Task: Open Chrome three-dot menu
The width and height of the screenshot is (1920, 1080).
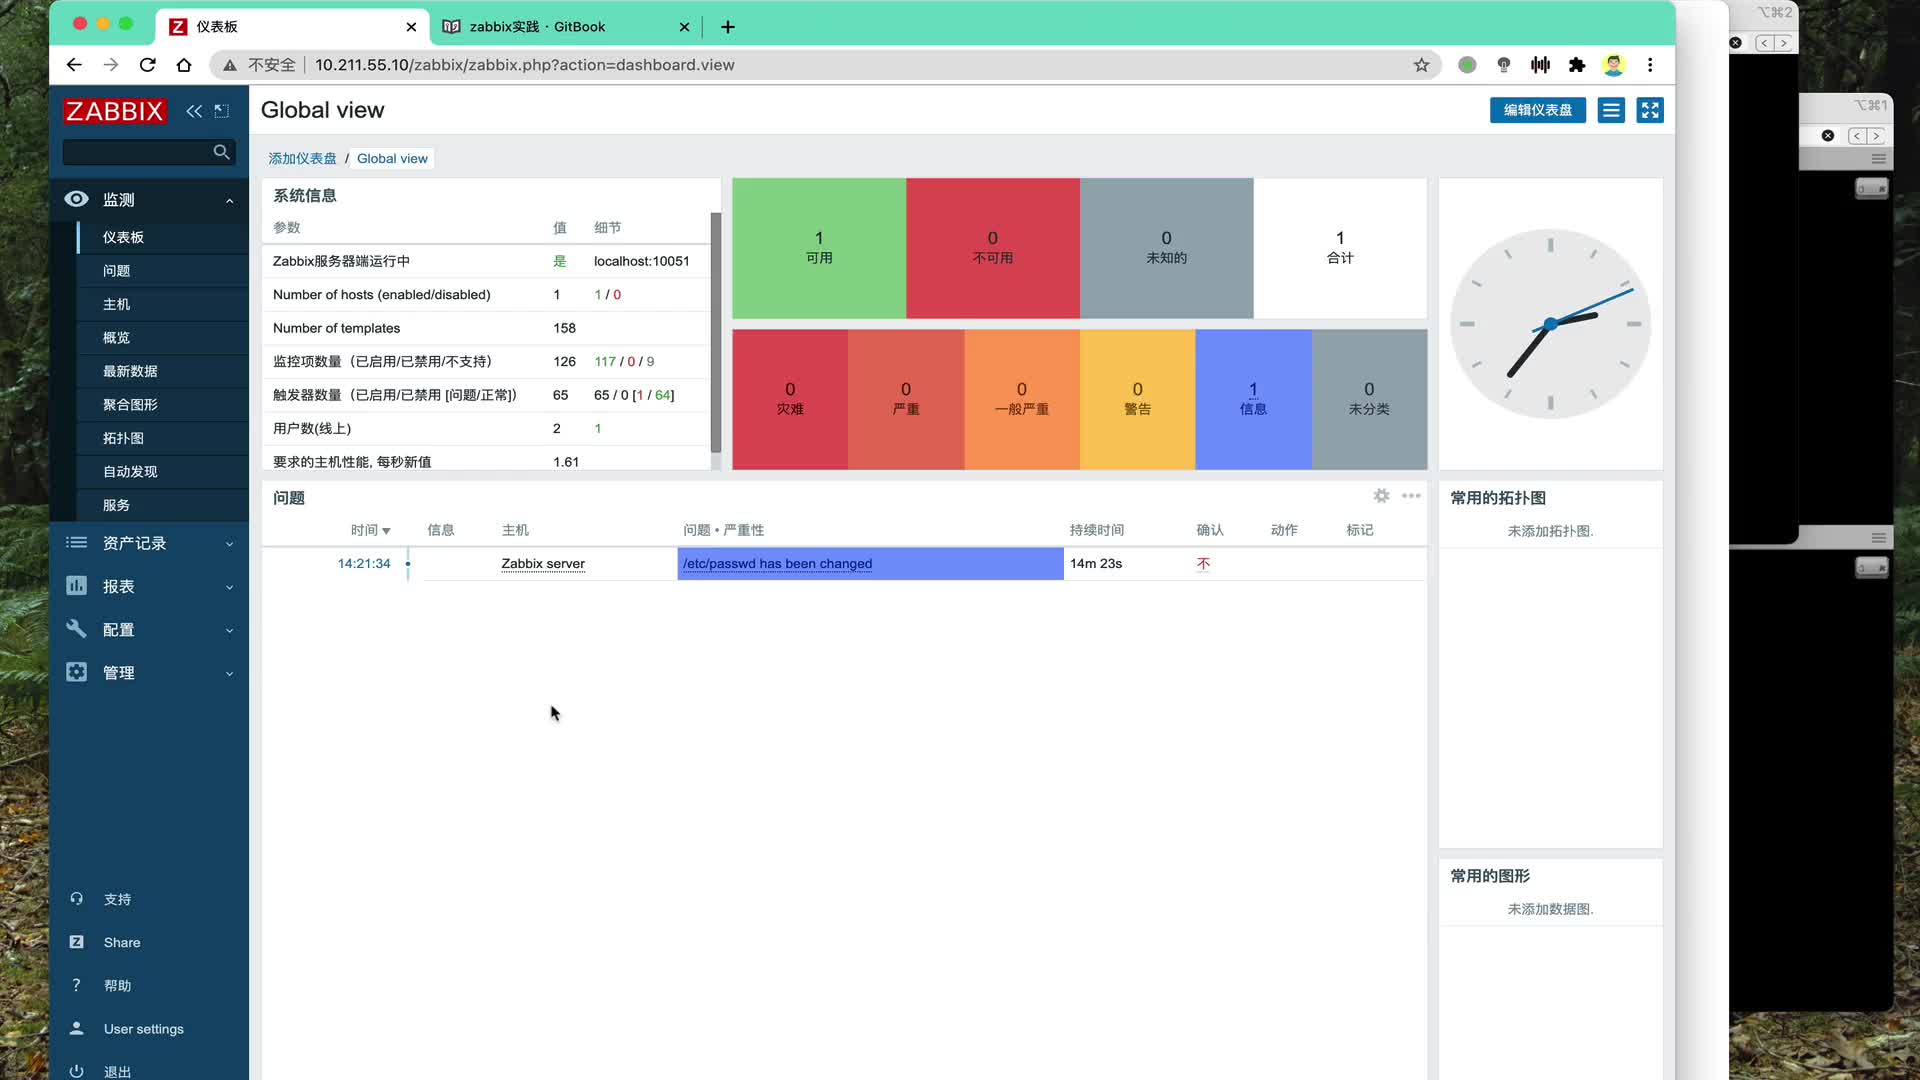Action: click(1650, 65)
